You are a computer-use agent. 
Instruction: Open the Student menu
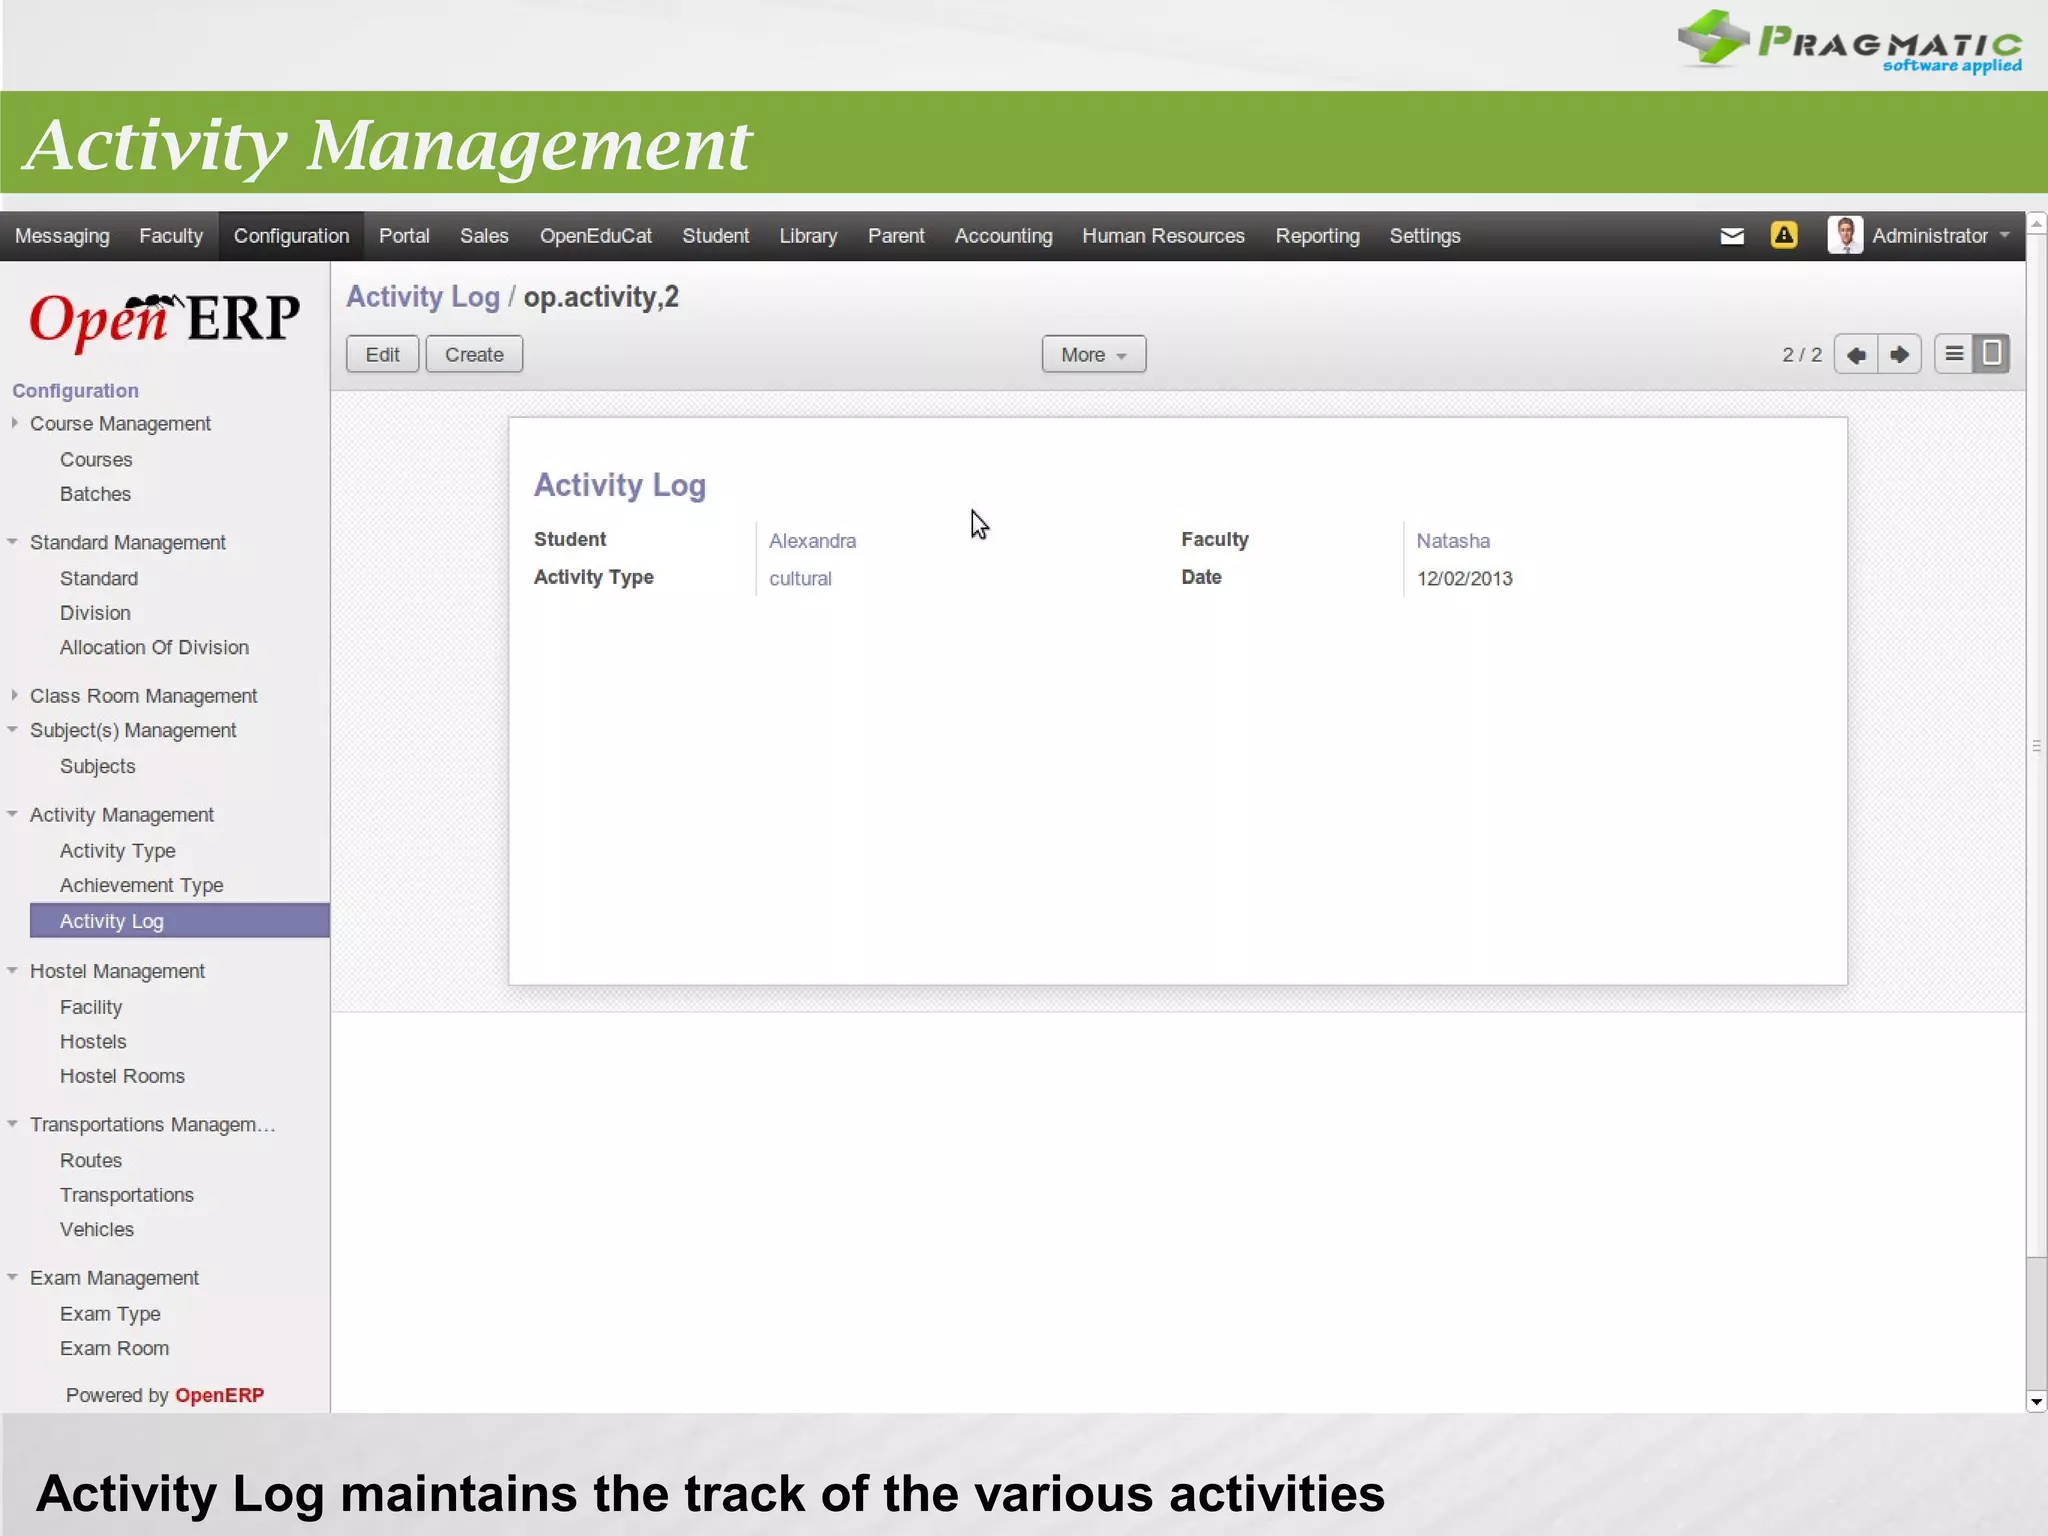(715, 236)
